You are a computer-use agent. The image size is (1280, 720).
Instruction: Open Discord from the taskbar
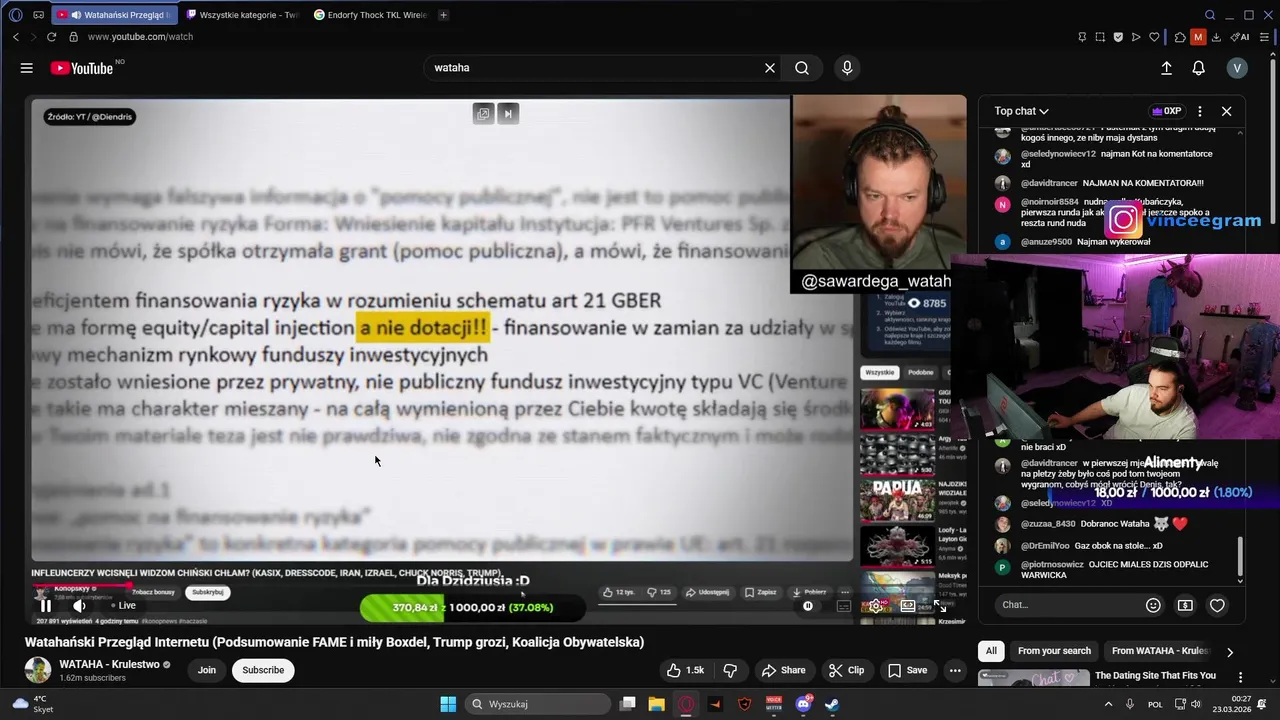pos(803,704)
